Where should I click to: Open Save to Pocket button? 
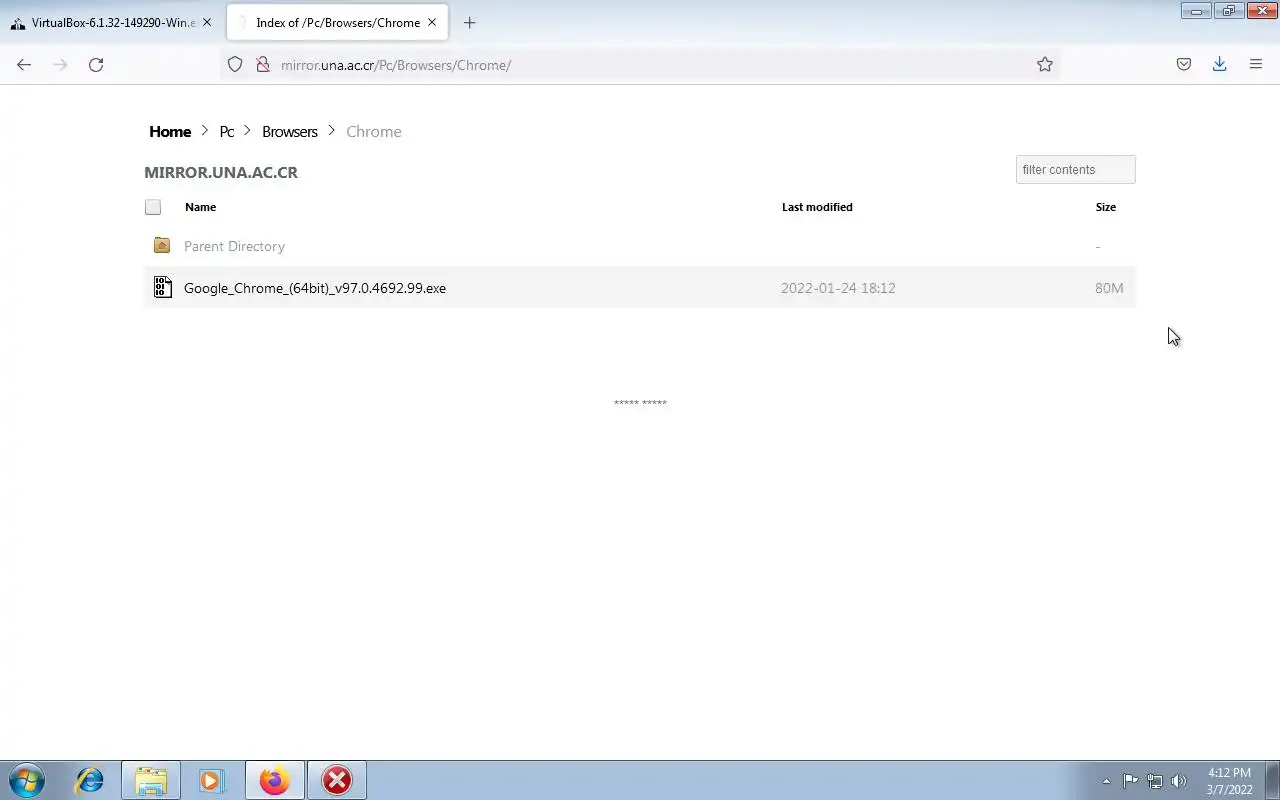tap(1184, 64)
